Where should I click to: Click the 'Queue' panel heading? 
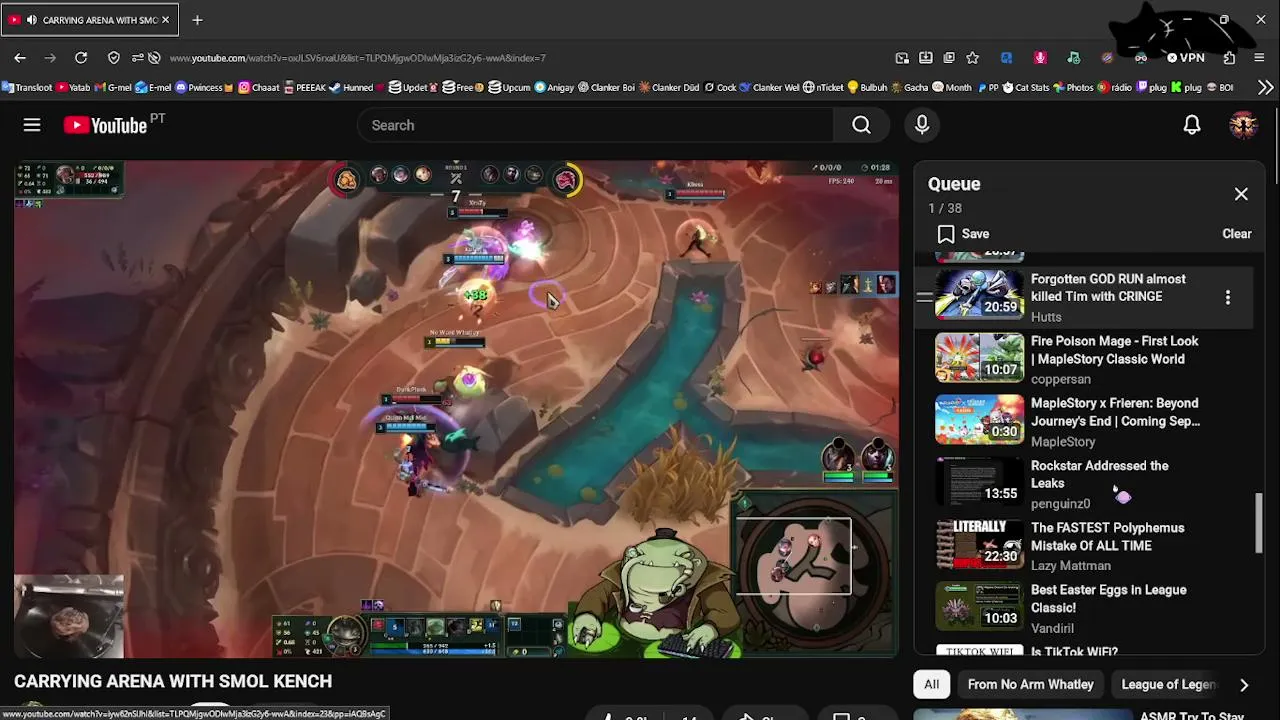pos(954,184)
